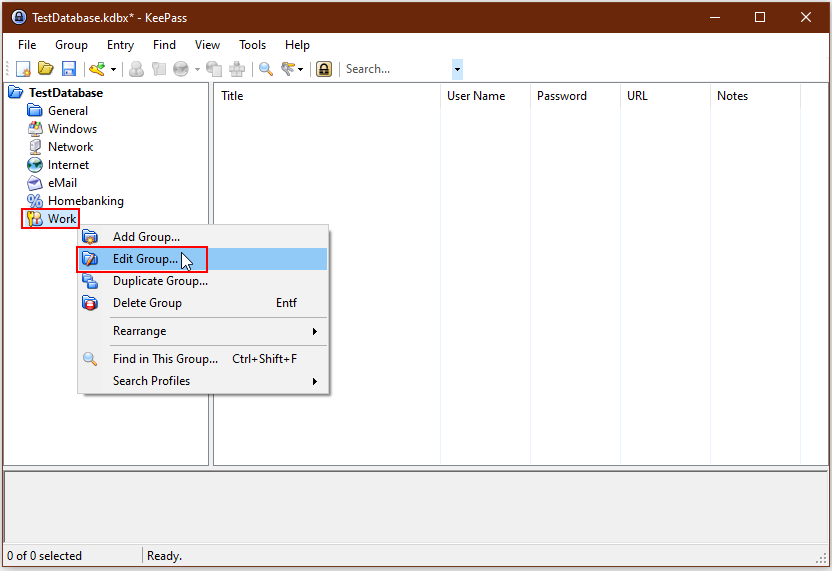The height and width of the screenshot is (571, 832).
Task: Click the Add Entry key icon
Action: [x=97, y=69]
